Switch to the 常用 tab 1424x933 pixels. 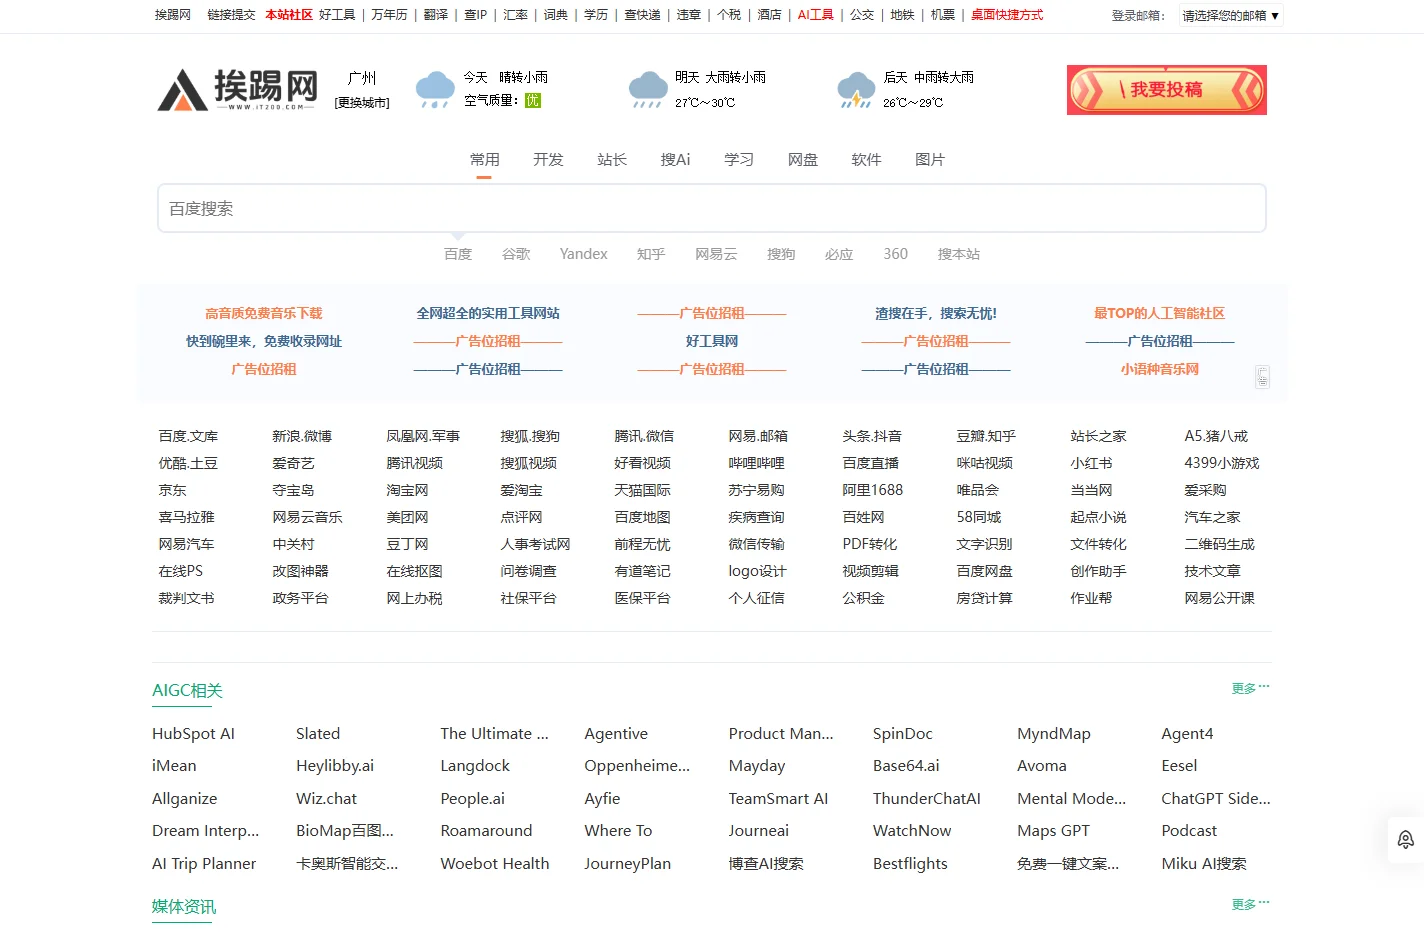tap(484, 159)
